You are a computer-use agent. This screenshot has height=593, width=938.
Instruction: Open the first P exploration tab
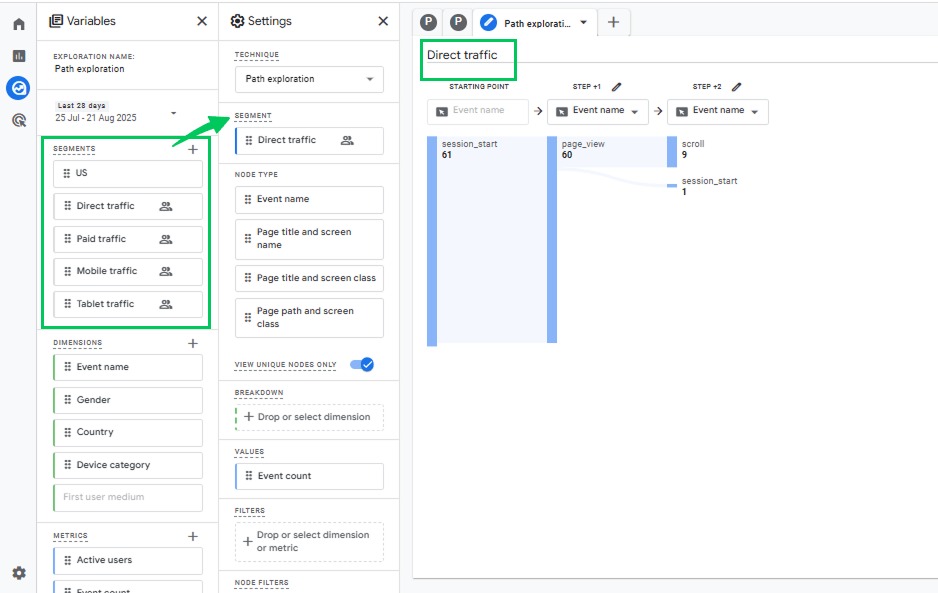point(428,23)
